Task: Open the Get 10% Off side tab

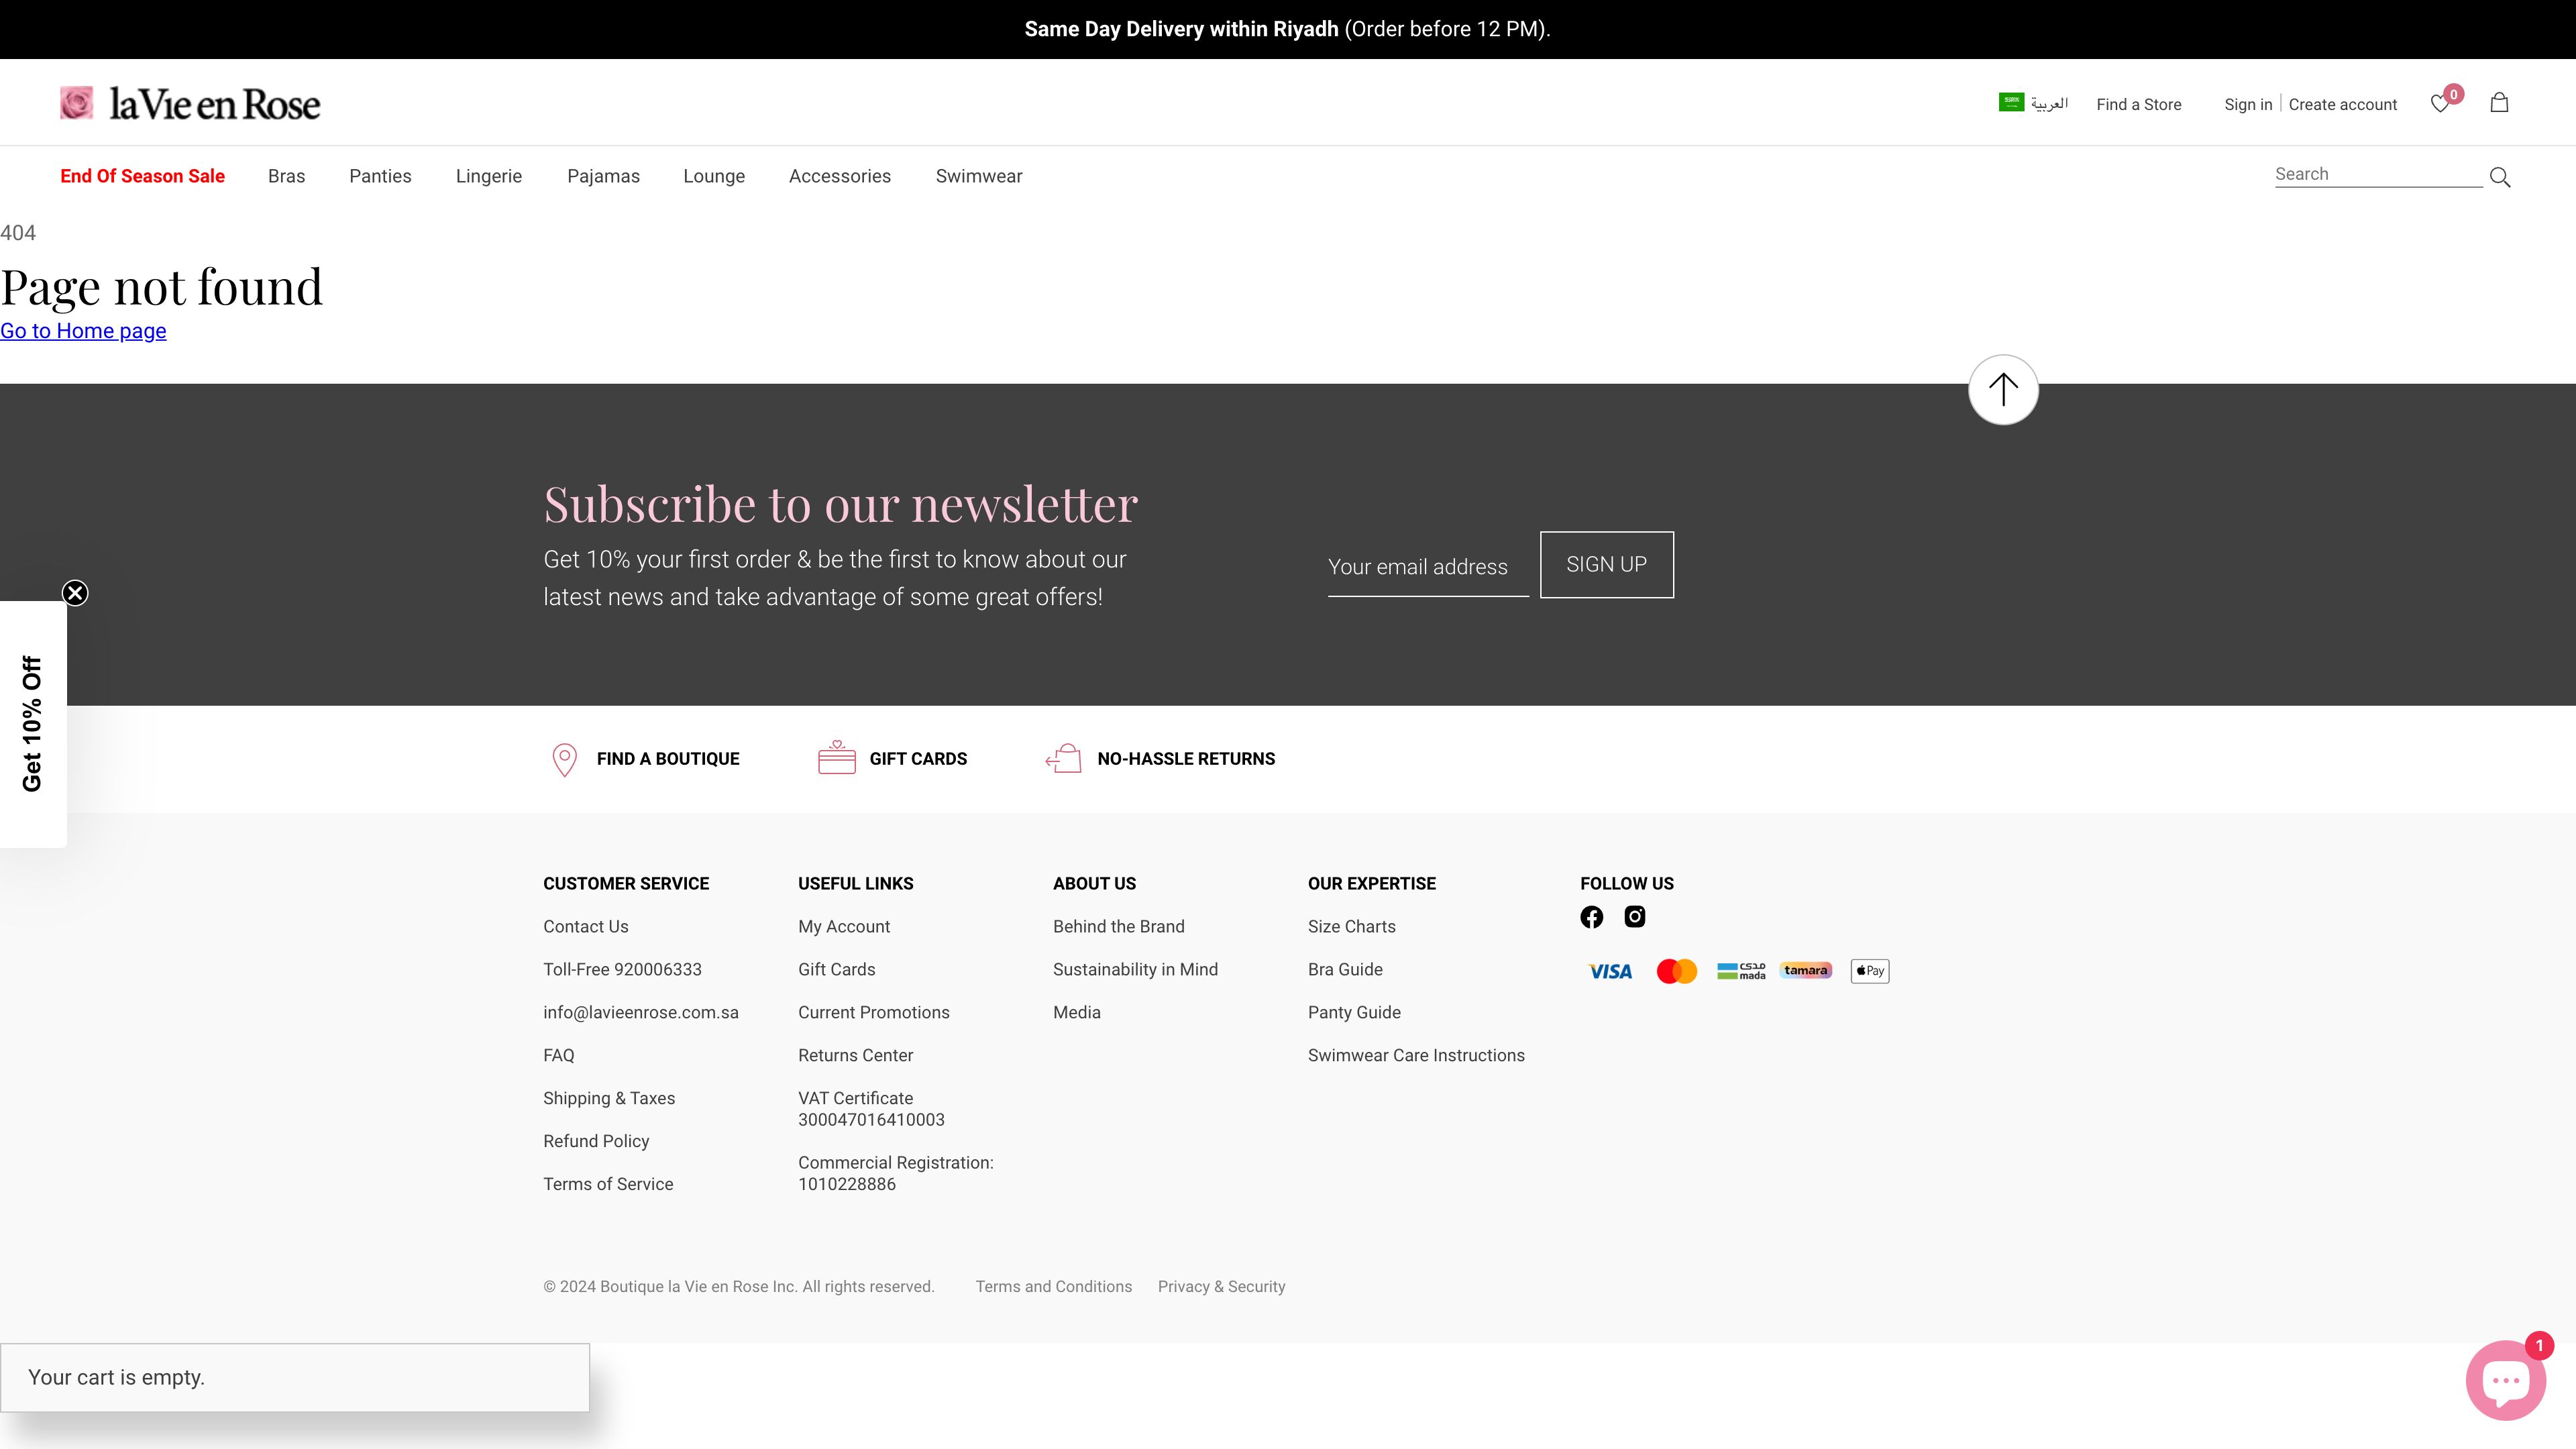Action: coord(32,724)
